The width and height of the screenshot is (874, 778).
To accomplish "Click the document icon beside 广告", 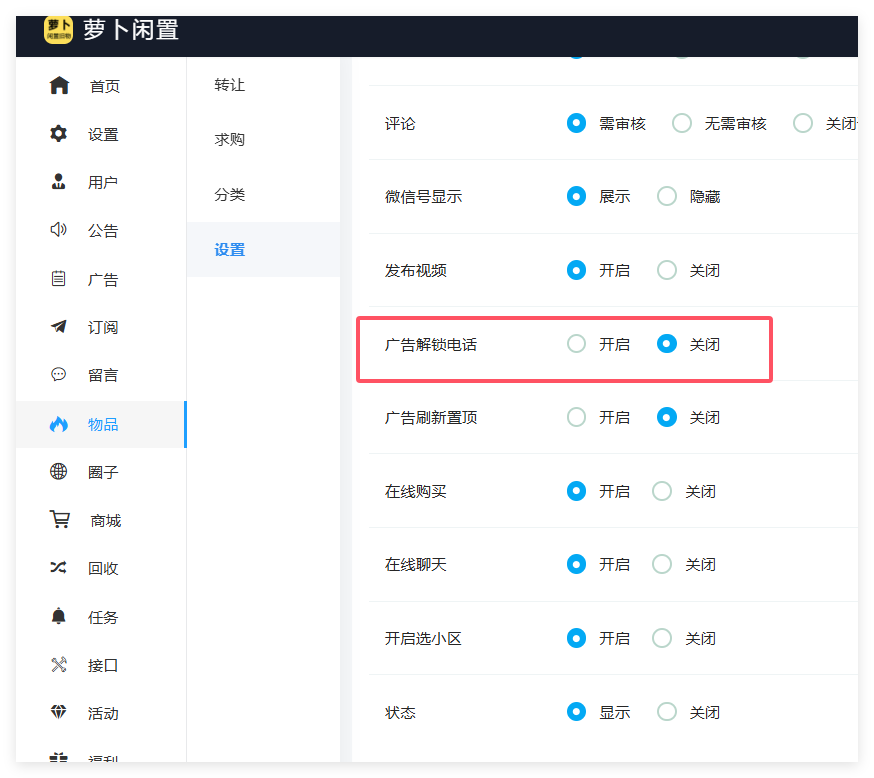I will (59, 278).
